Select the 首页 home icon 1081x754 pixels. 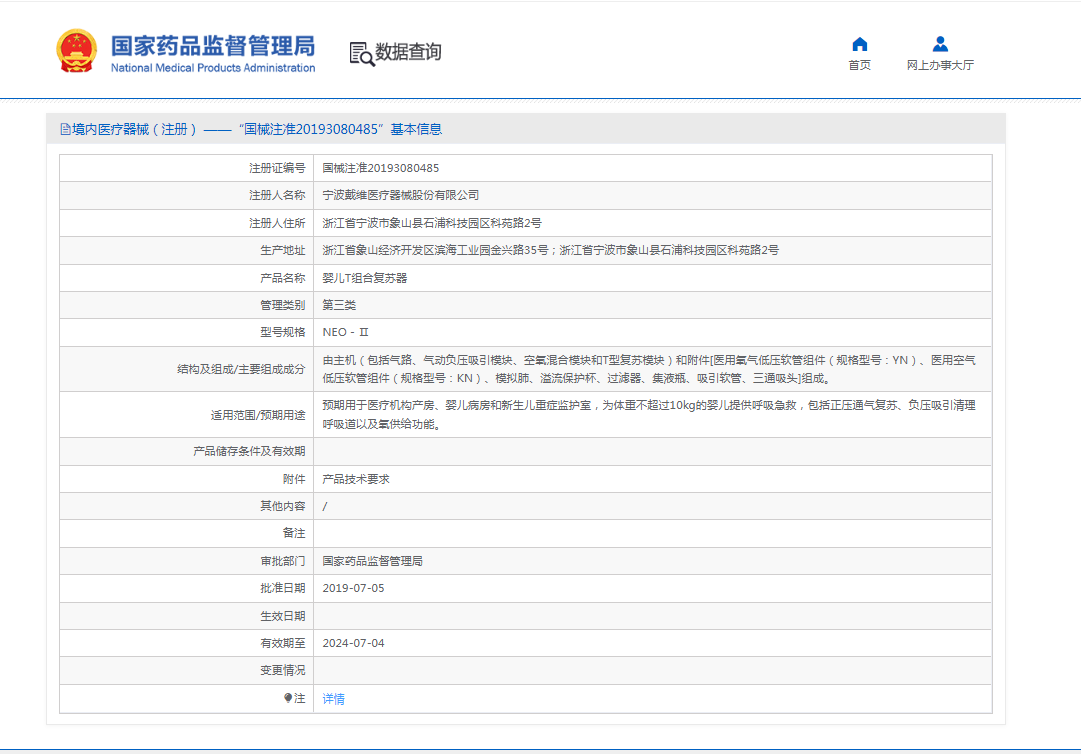(x=859, y=43)
